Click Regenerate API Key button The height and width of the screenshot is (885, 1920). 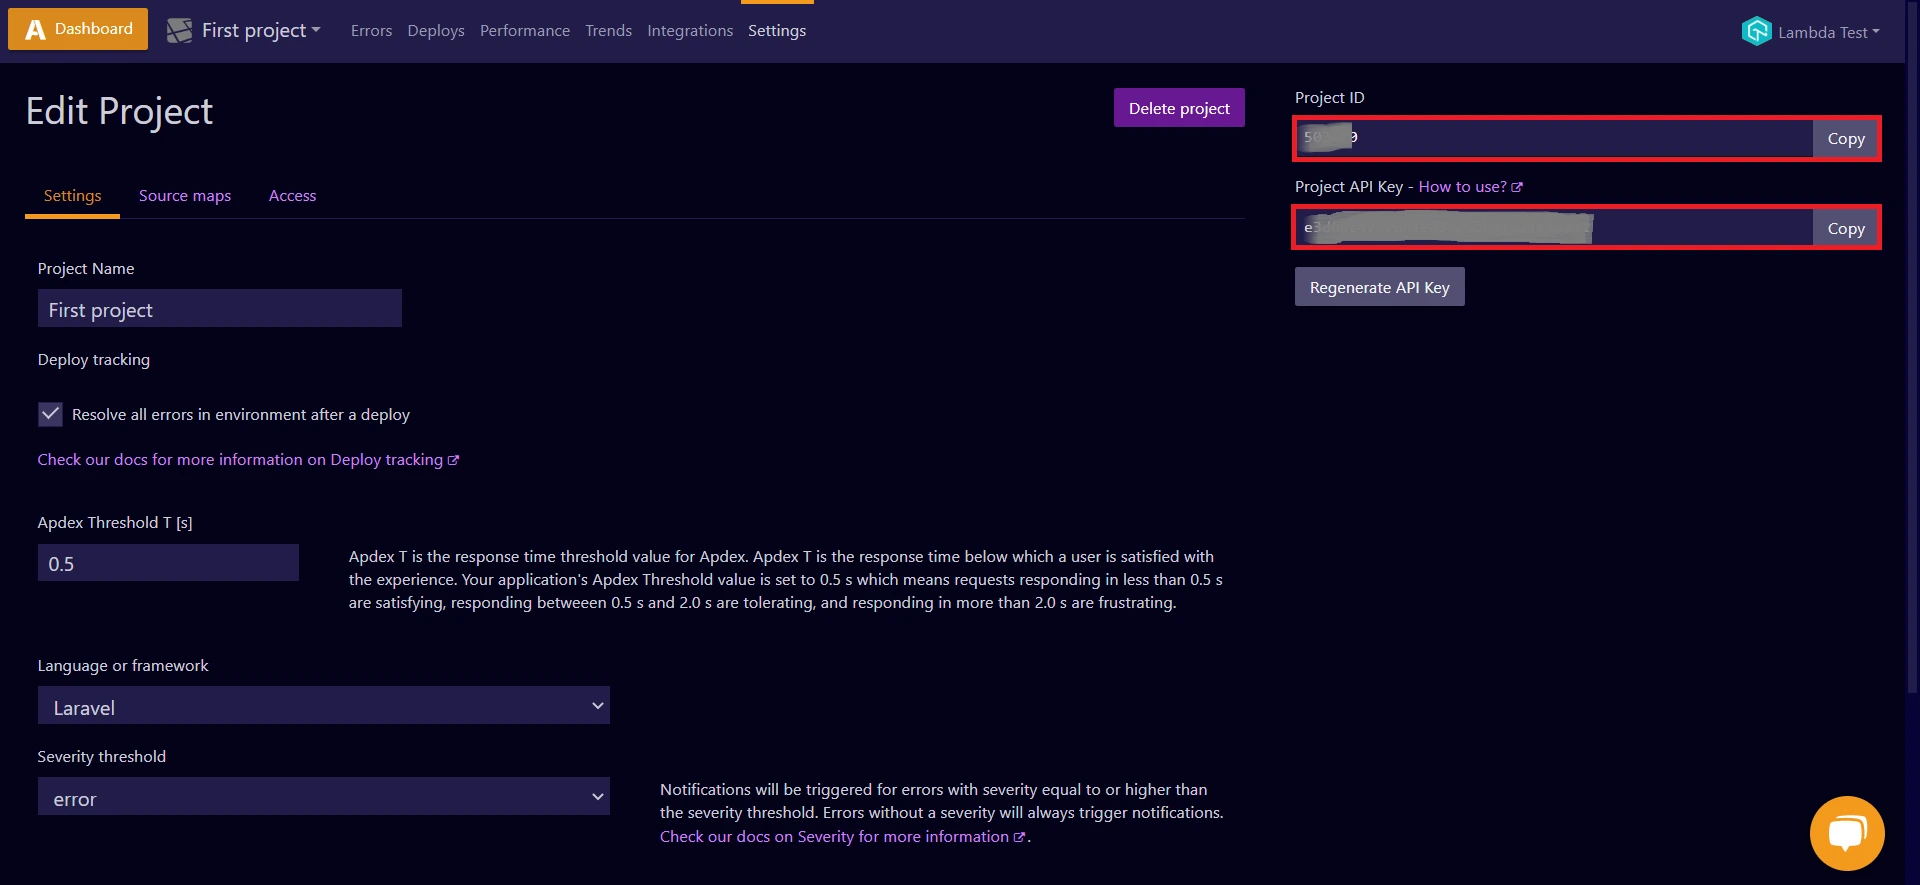(1379, 287)
